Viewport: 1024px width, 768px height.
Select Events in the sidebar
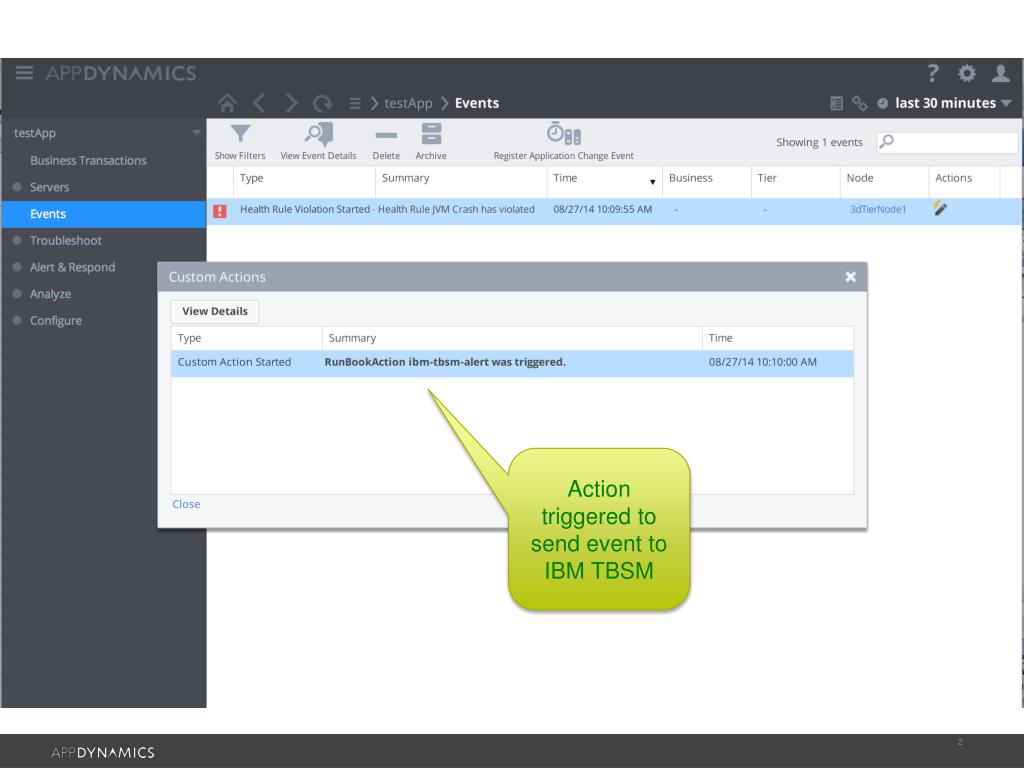pyautogui.click(x=104, y=214)
